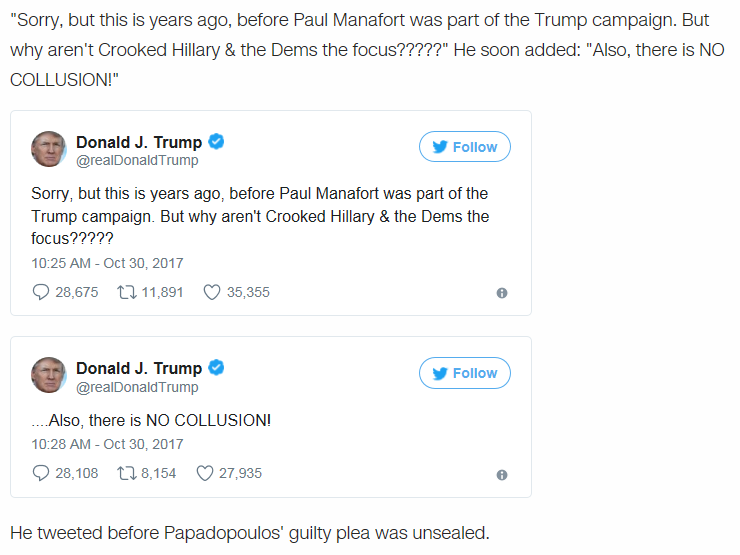Open info icon on second tweet
Viewport: 740px width, 555px height.
pos(502,474)
